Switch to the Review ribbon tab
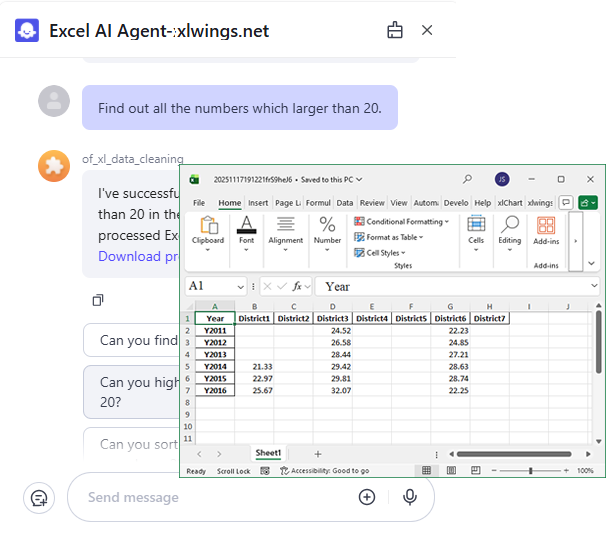The width and height of the screenshot is (606, 533). click(x=372, y=203)
